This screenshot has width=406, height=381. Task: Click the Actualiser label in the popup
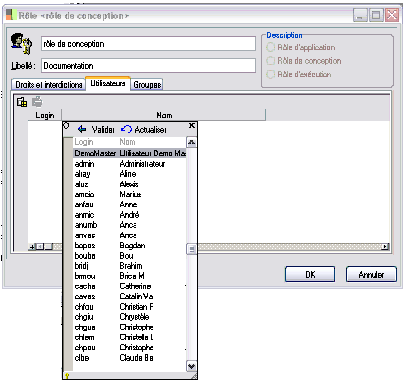point(150,129)
